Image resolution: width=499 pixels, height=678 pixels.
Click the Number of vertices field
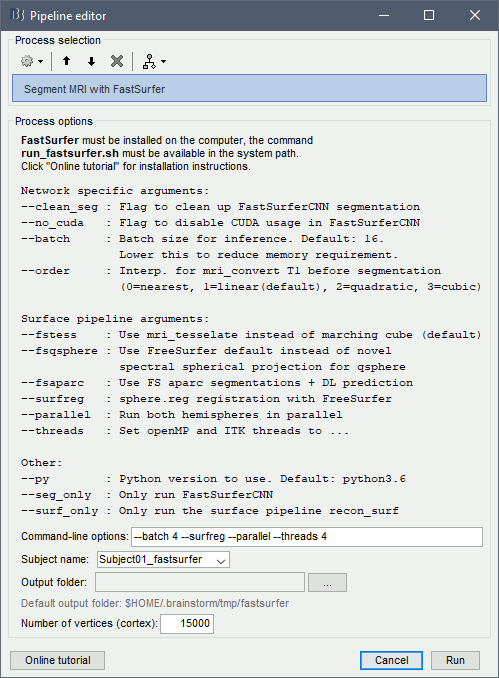click(x=187, y=624)
